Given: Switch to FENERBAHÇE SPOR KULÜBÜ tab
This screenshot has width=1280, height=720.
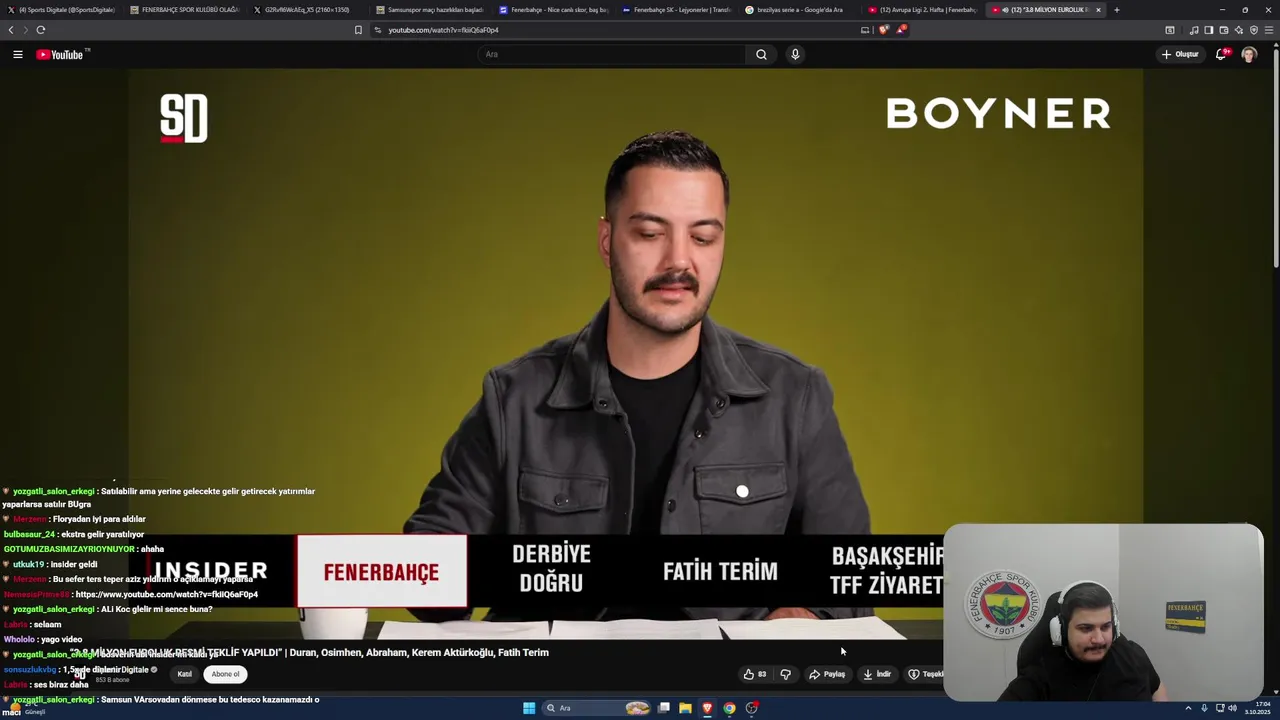Looking at the screenshot, I should pos(185,10).
